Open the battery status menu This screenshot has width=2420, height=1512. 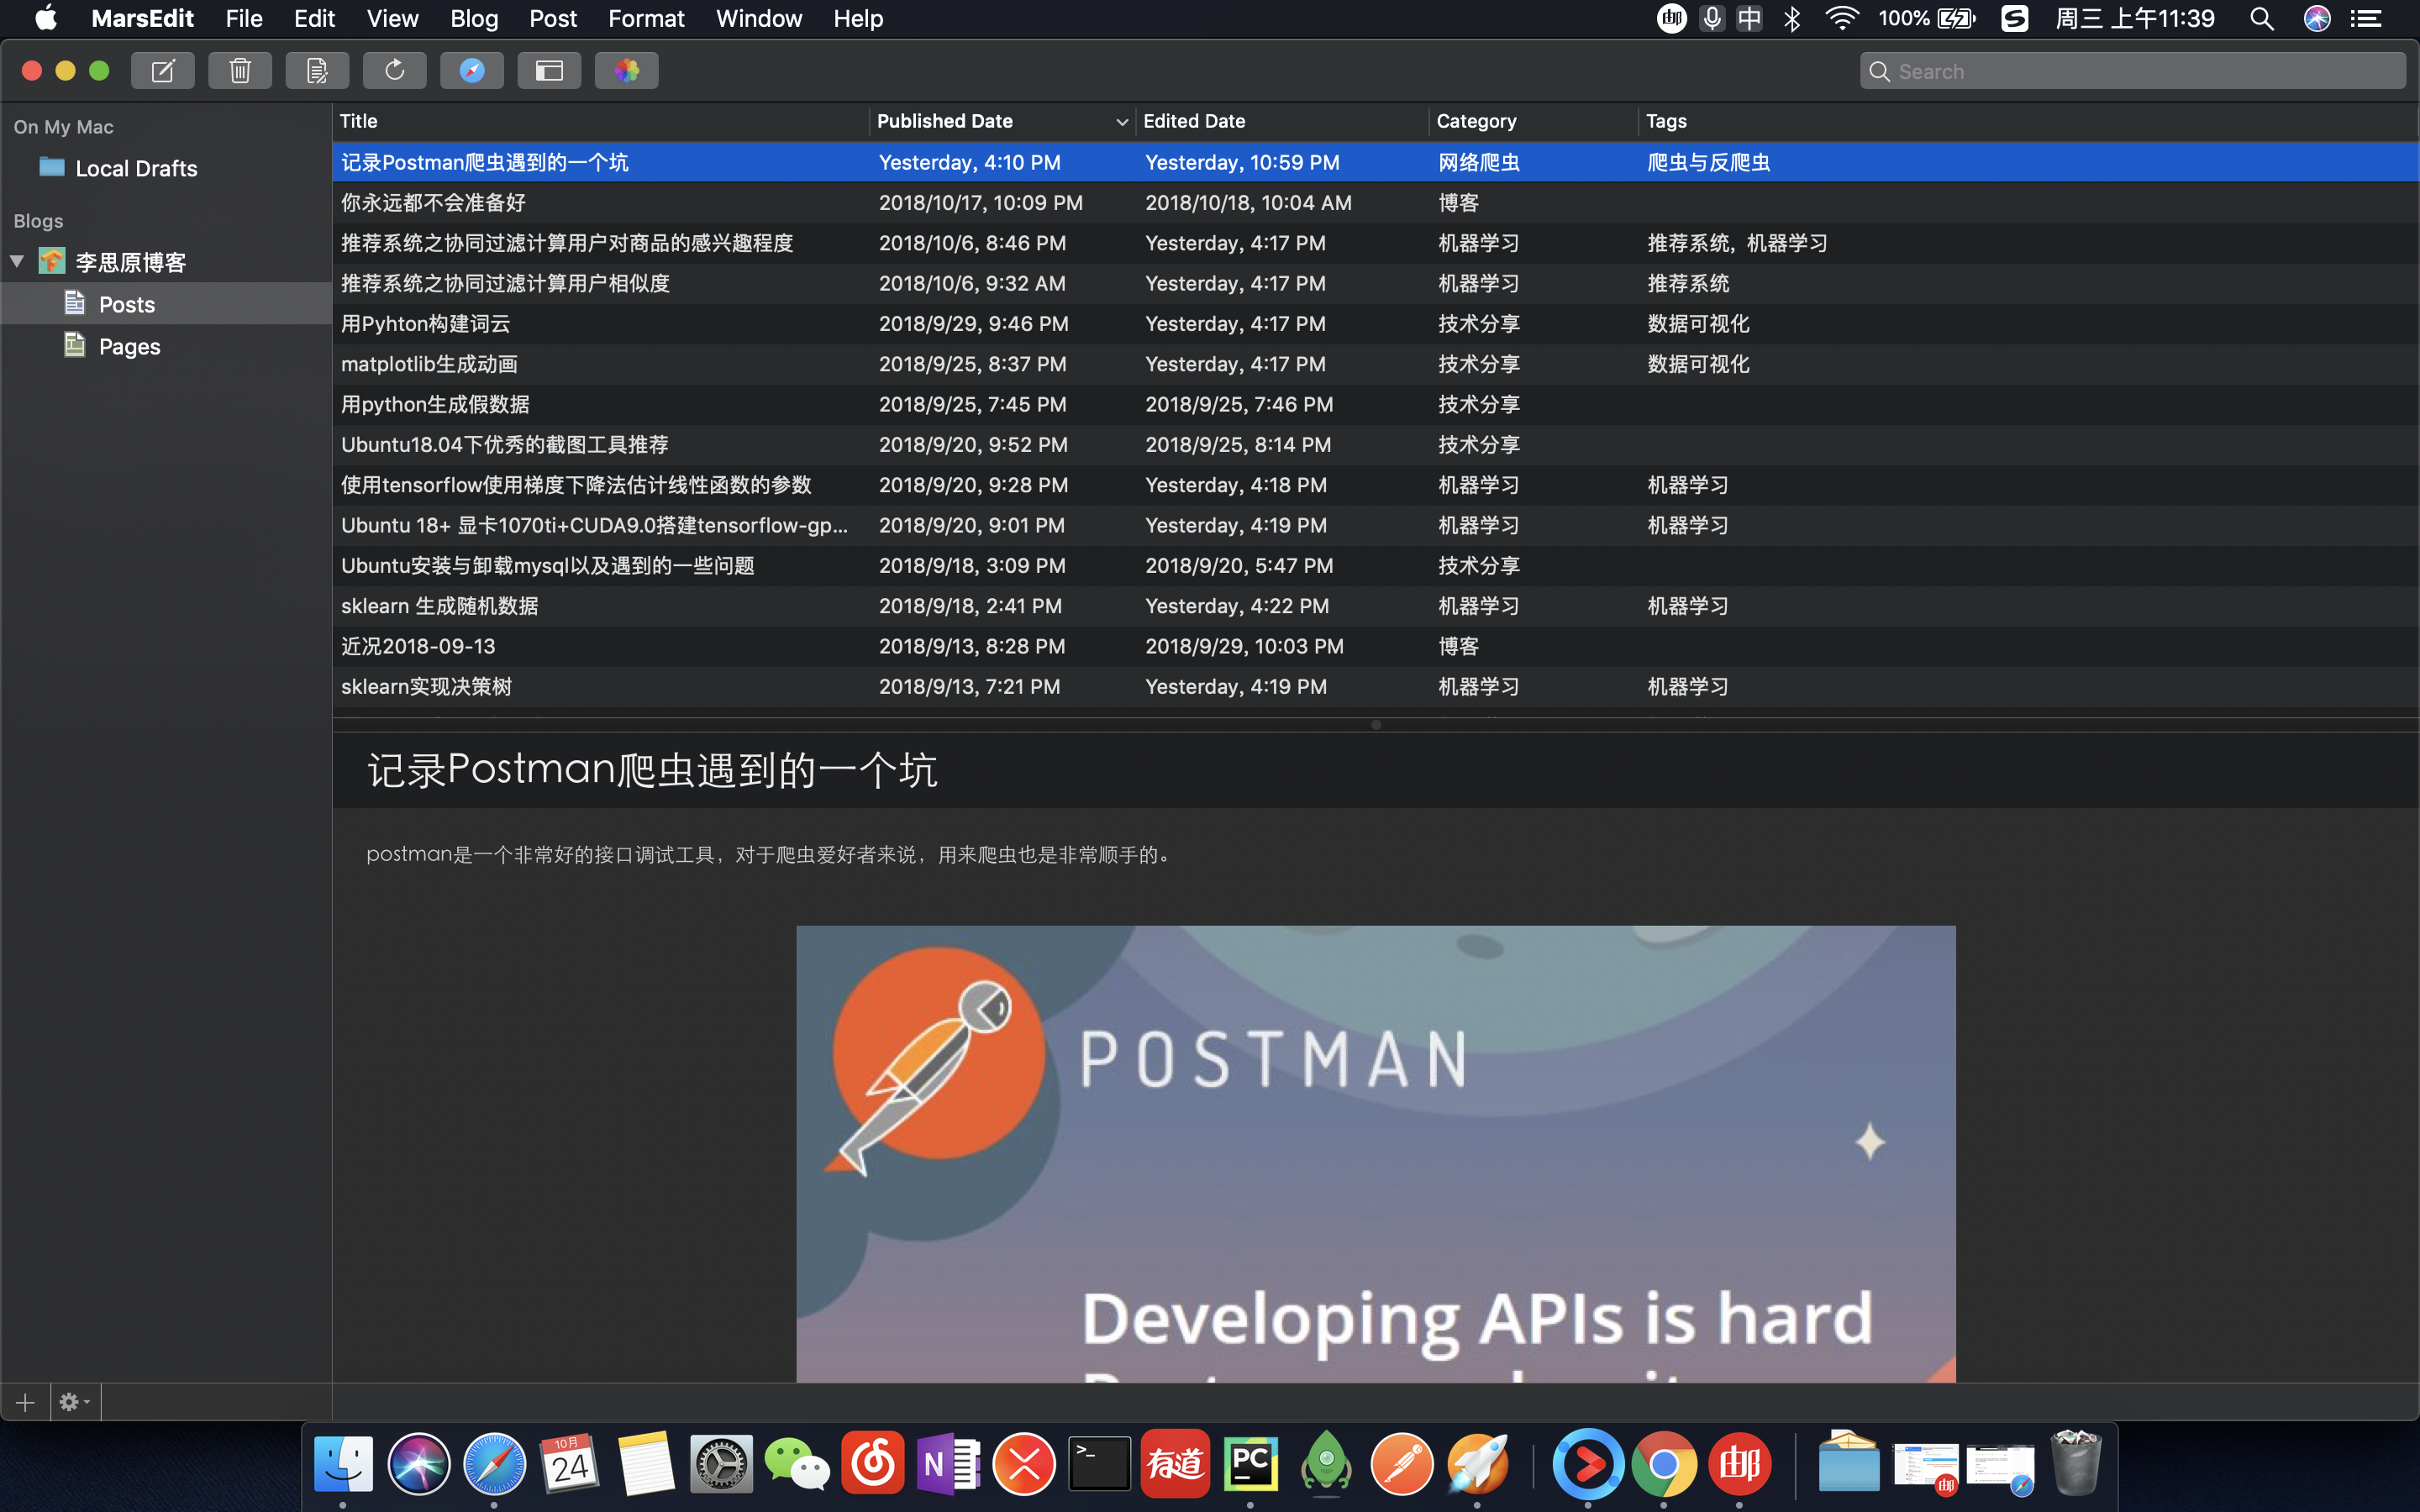coord(1926,18)
